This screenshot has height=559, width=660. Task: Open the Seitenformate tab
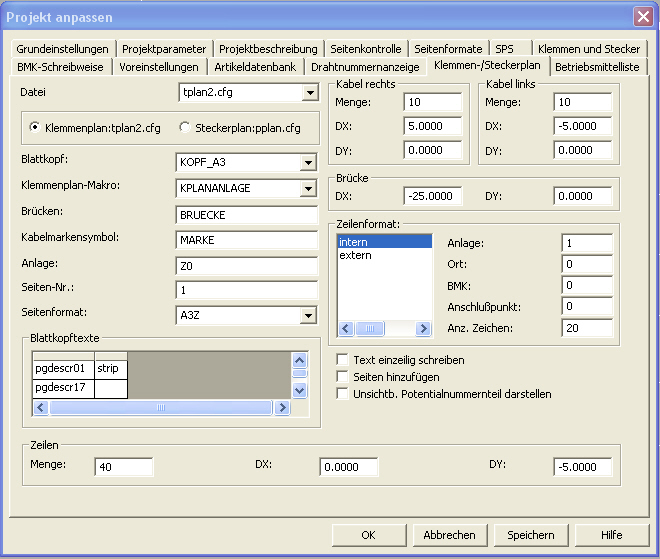(448, 49)
